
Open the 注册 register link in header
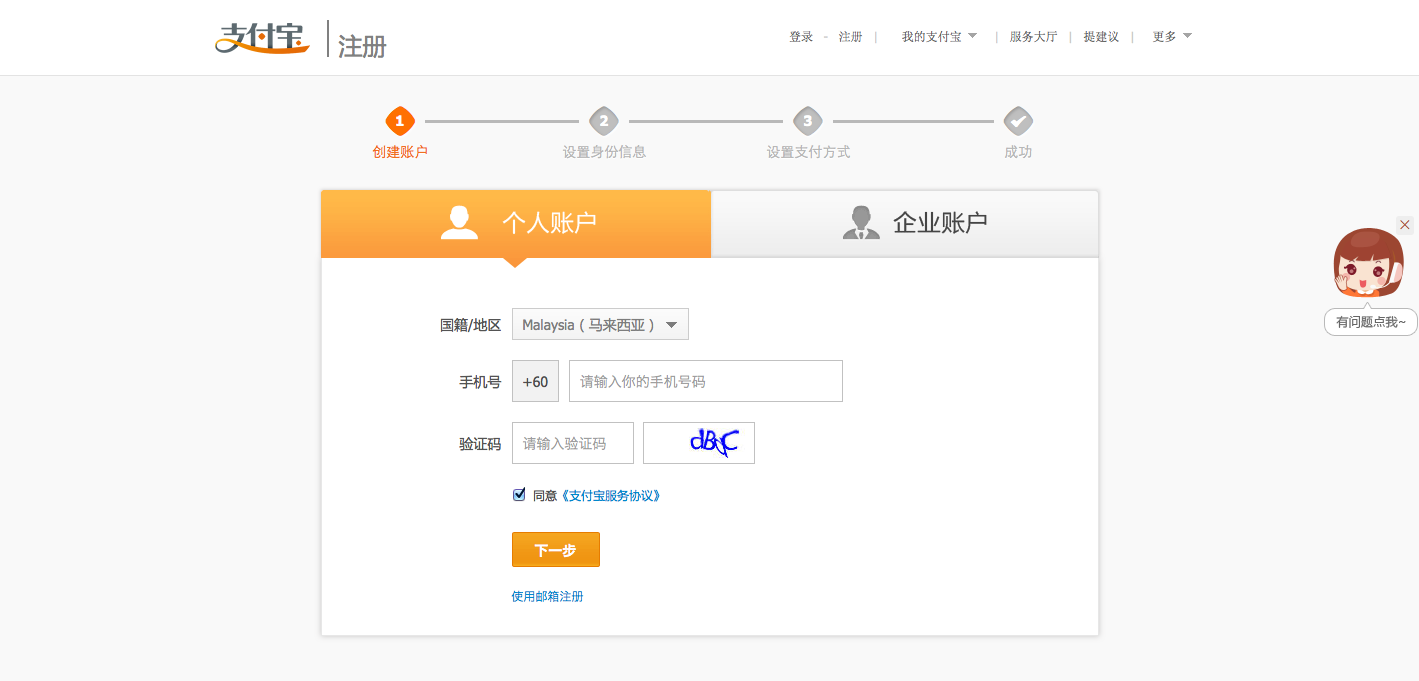(850, 37)
